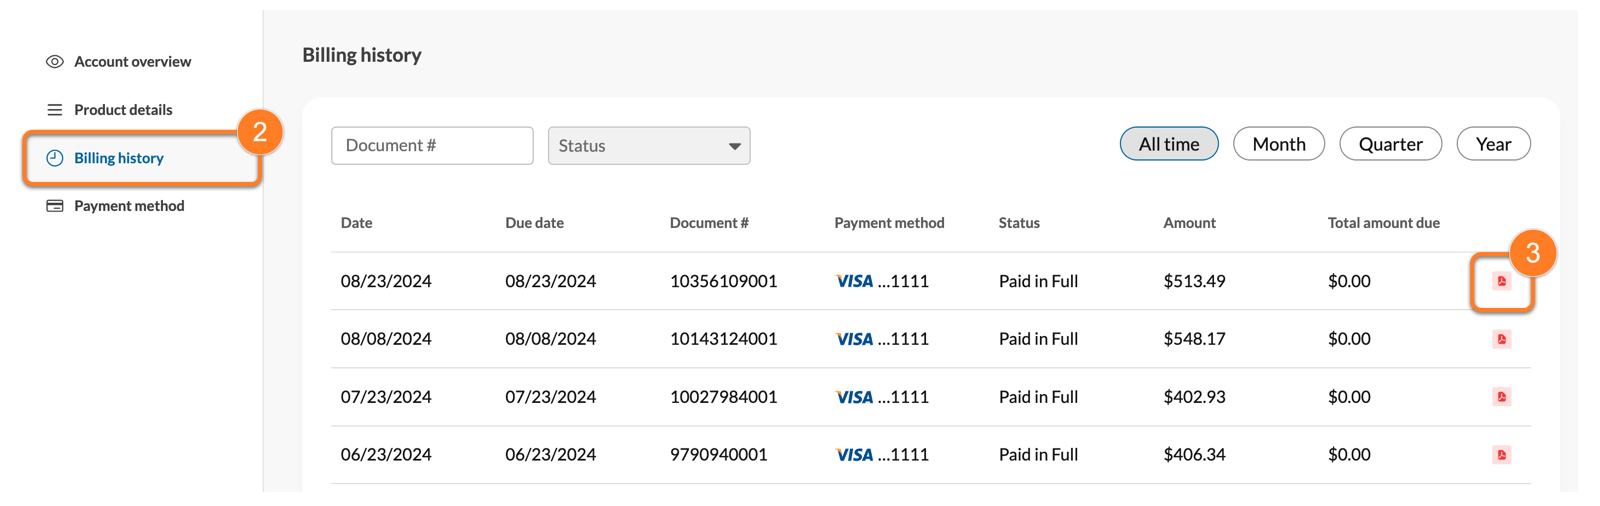Click the VISA logo in the 08/08/2024 row

coord(854,339)
